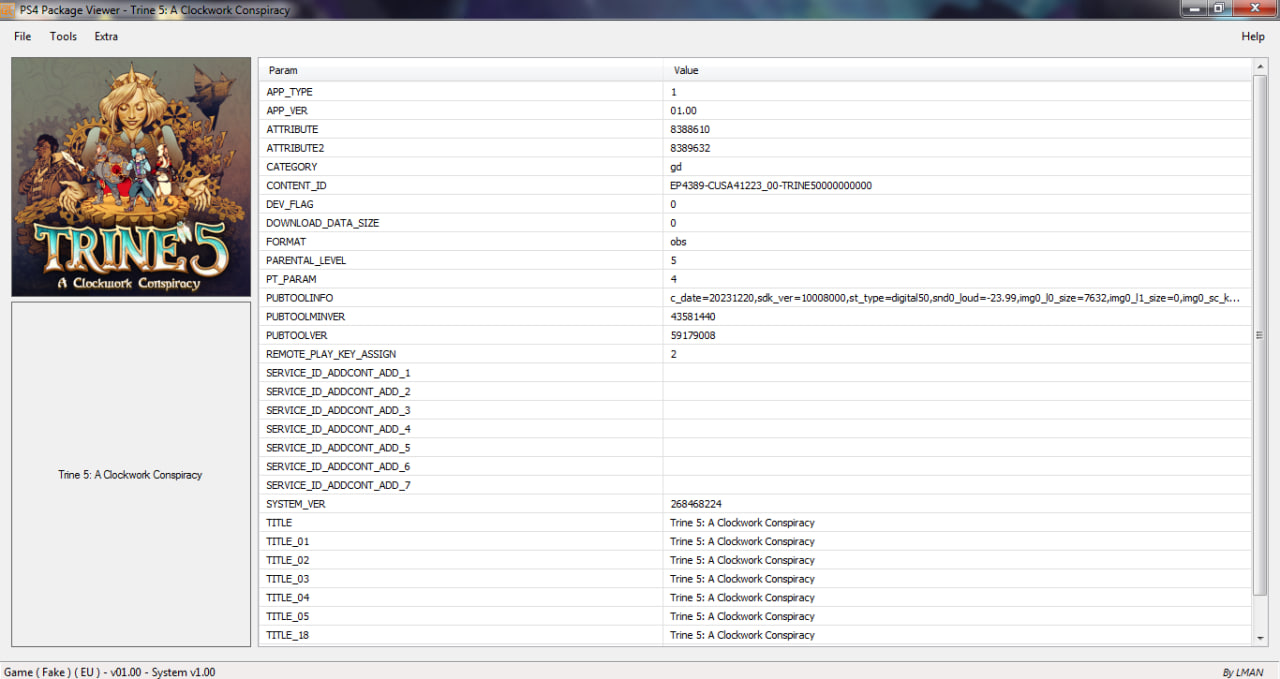Select the SERVICE_ID_ADDCONT_ADD_2 row

click(755, 392)
